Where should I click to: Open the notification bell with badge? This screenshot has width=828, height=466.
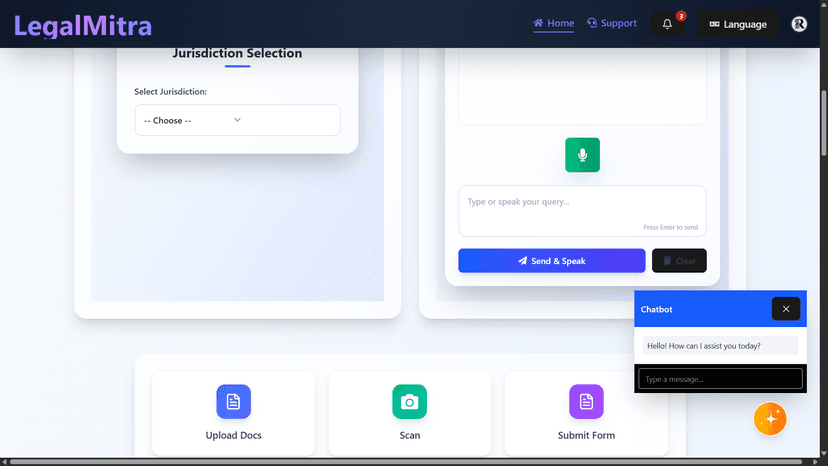click(667, 24)
